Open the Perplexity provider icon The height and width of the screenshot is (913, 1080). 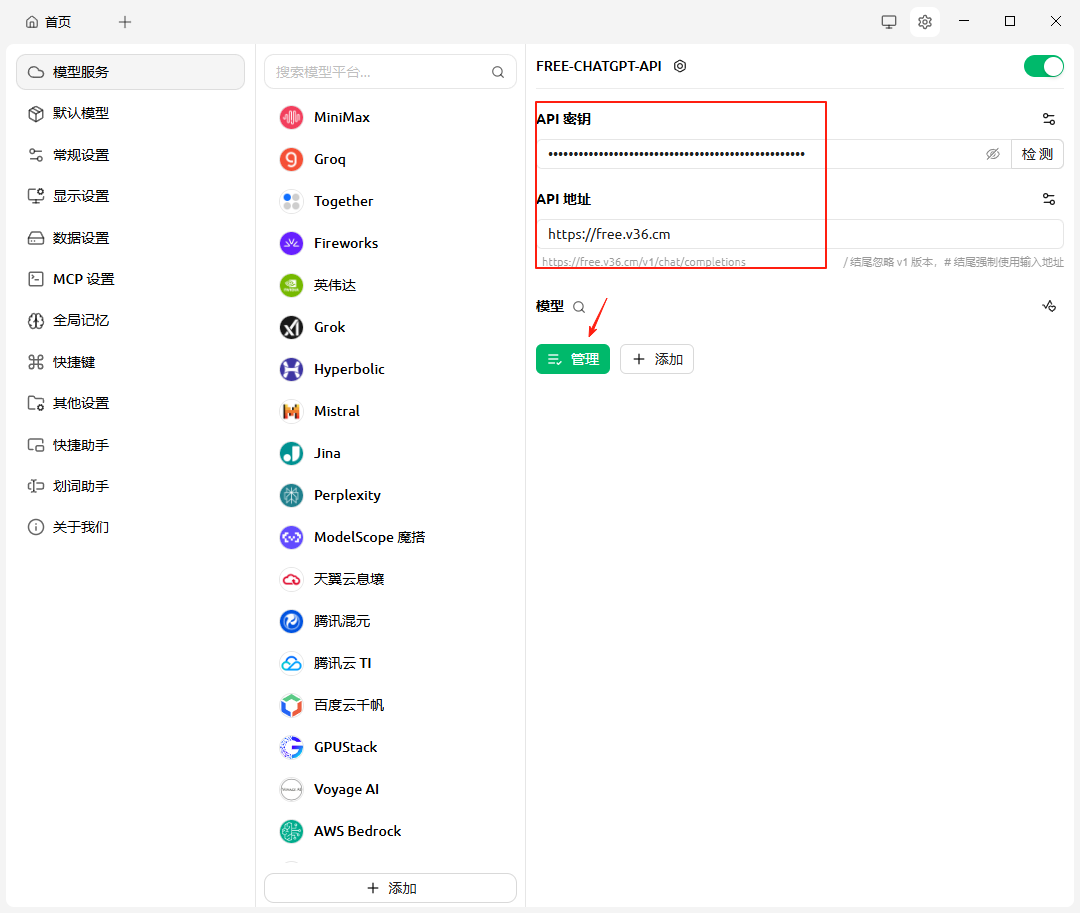291,495
